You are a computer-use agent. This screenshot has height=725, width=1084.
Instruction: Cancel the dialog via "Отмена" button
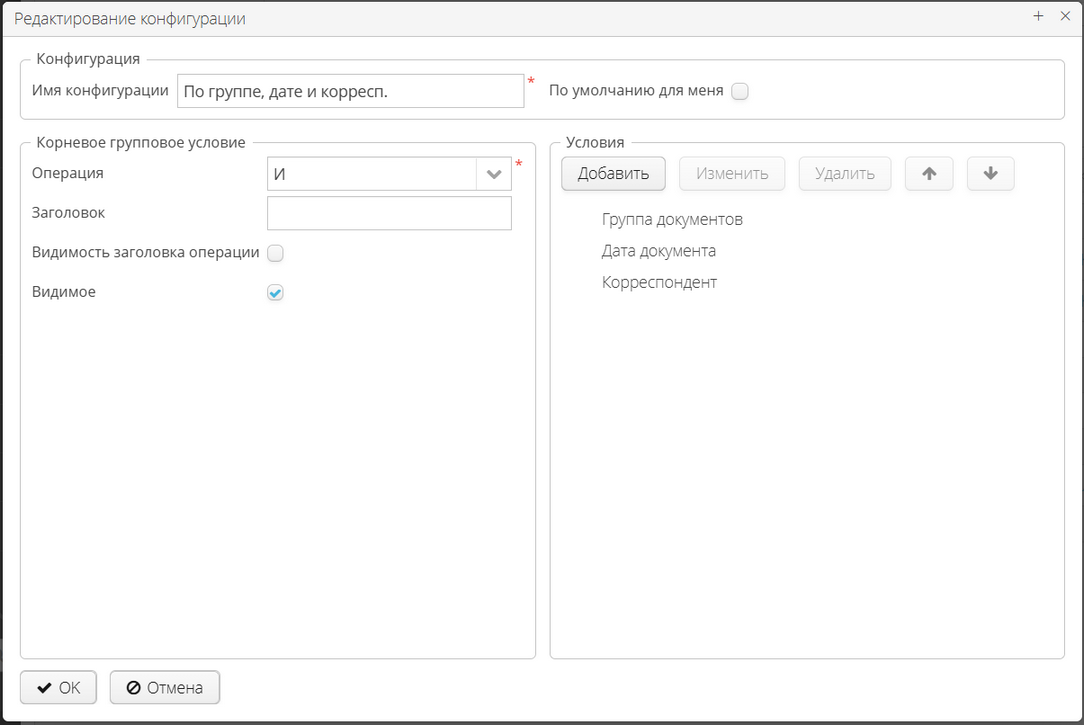(164, 687)
